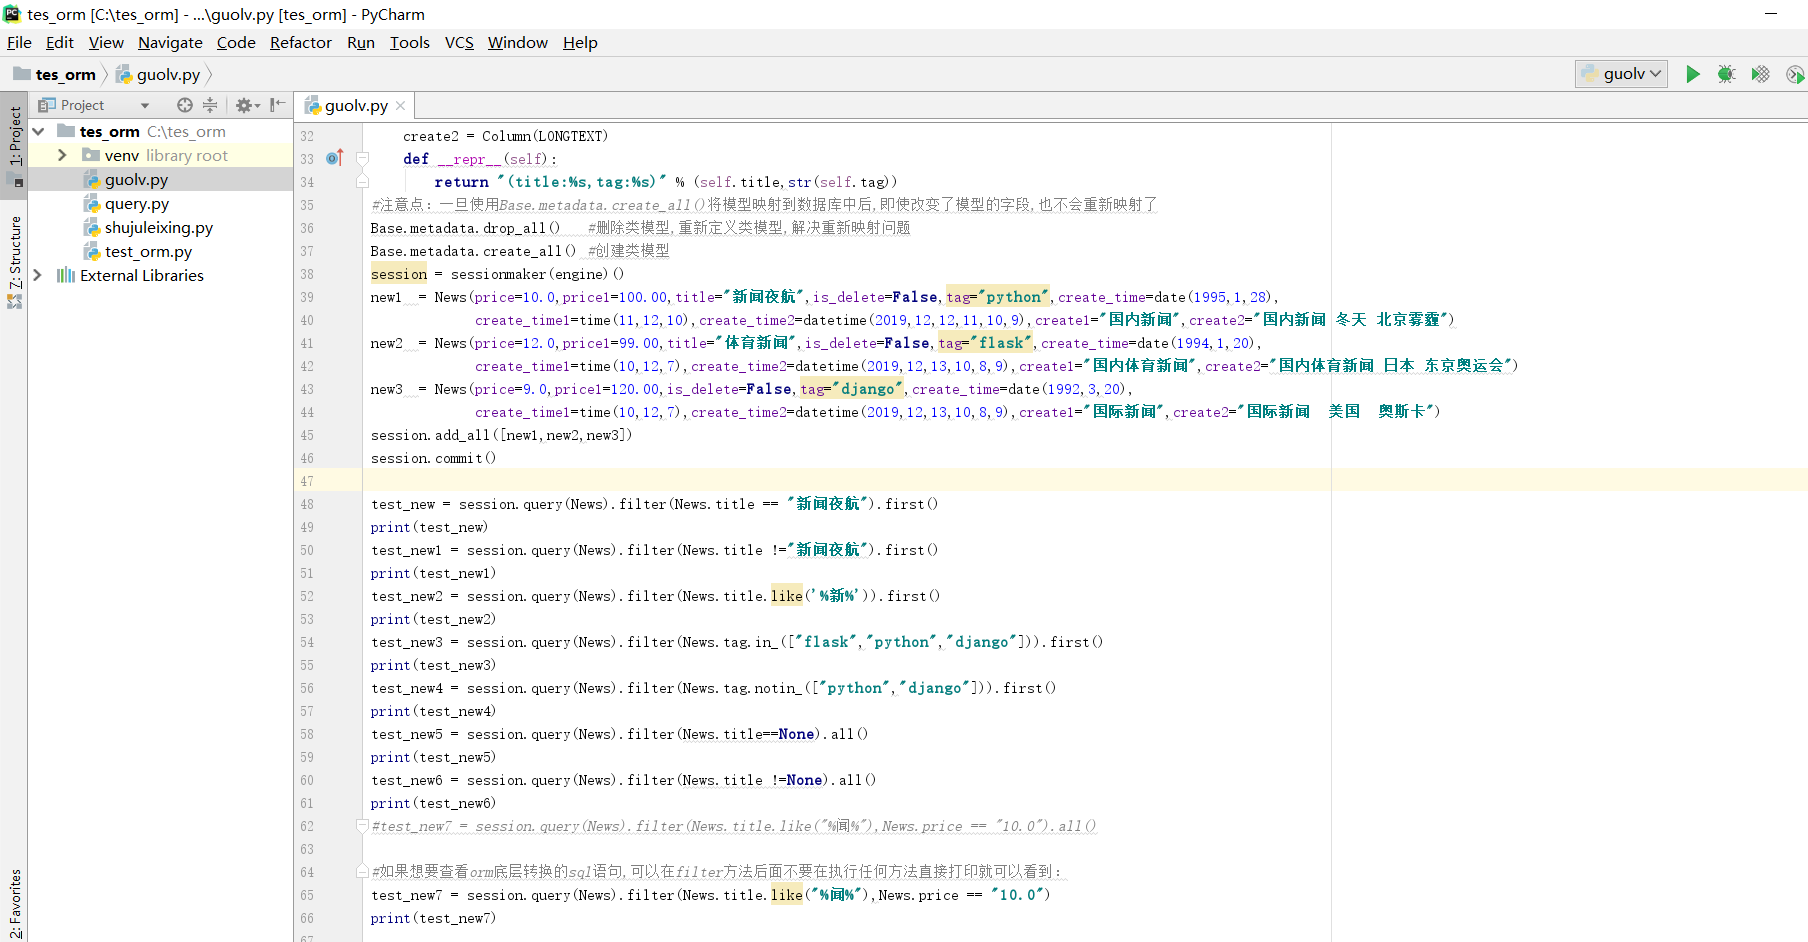Click line number 47 in the gutter
Screen dimensions: 1808x942
click(307, 481)
